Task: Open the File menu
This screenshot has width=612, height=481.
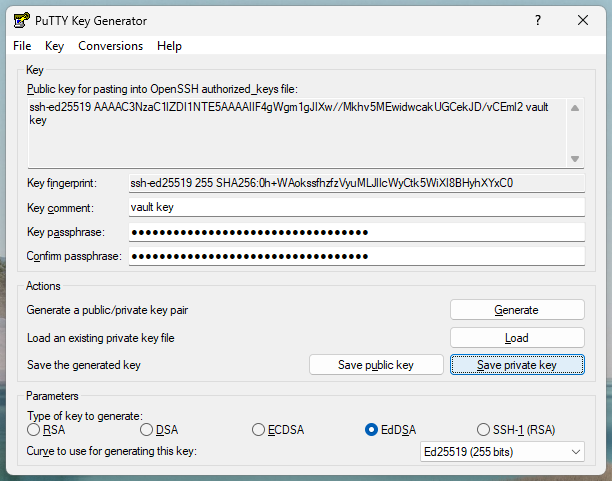Action: 22,46
